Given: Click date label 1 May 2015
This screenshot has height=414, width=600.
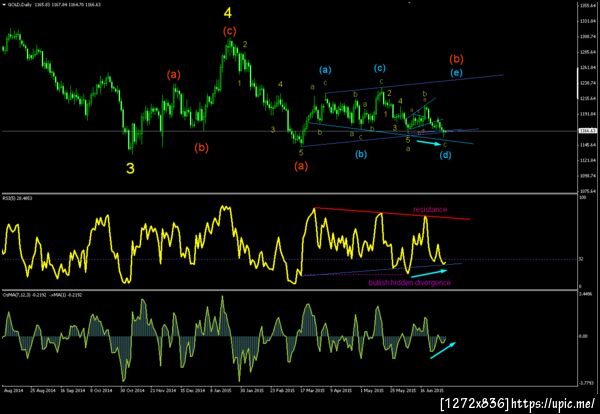Looking at the screenshot, I should [x=372, y=391].
